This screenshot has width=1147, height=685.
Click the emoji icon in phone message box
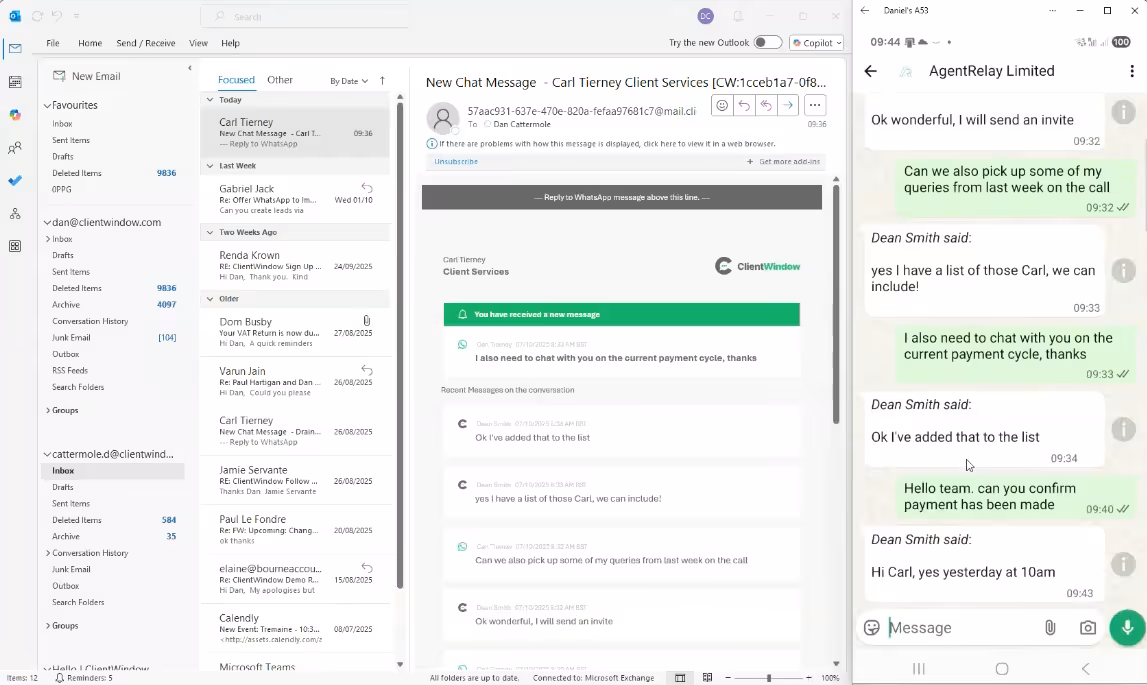pos(871,628)
